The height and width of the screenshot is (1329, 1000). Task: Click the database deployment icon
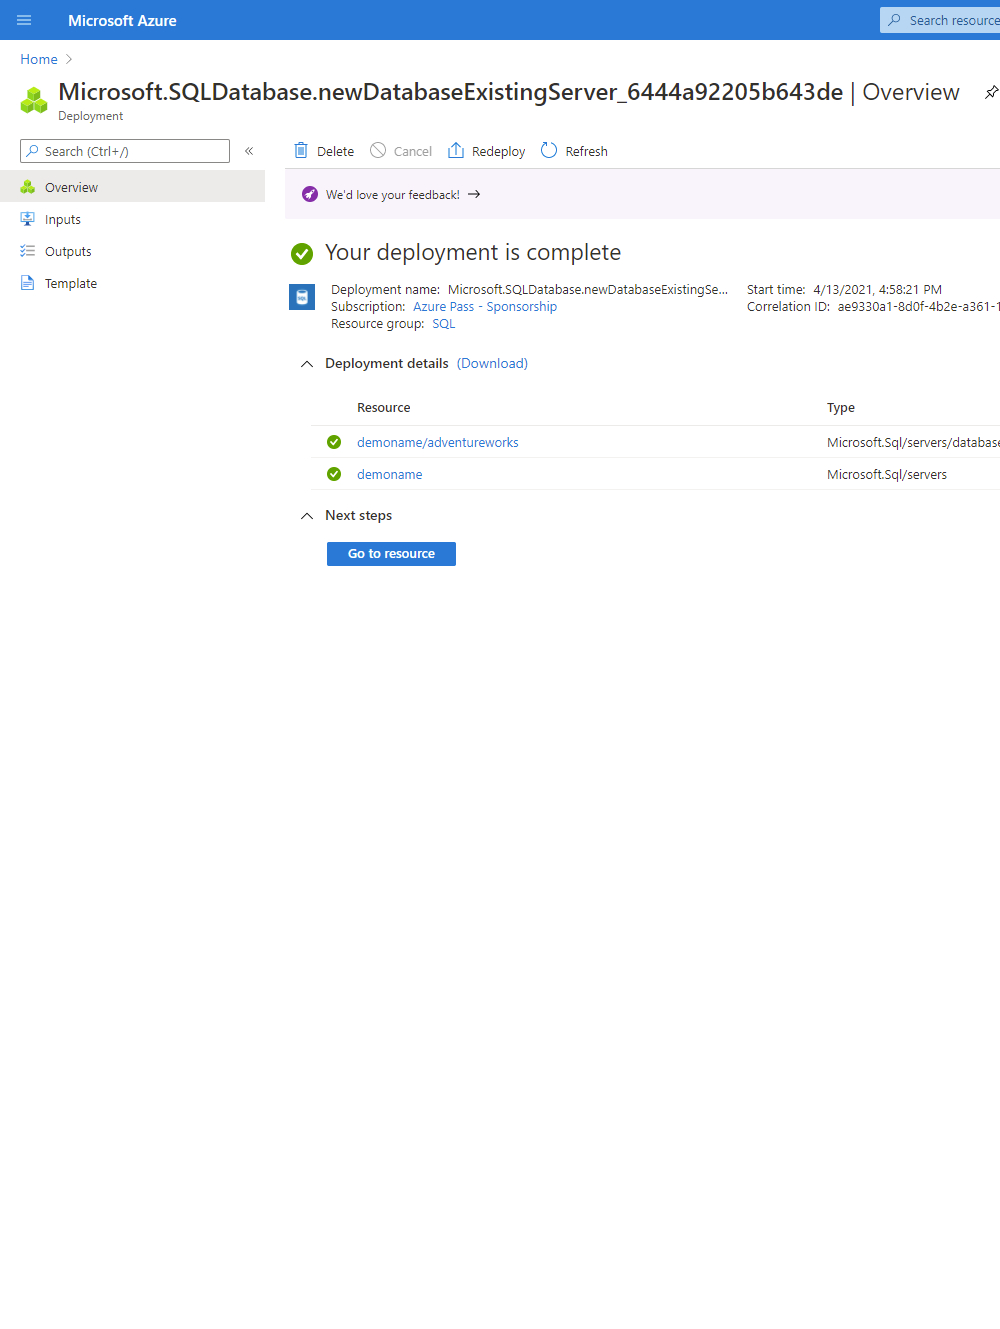302,297
